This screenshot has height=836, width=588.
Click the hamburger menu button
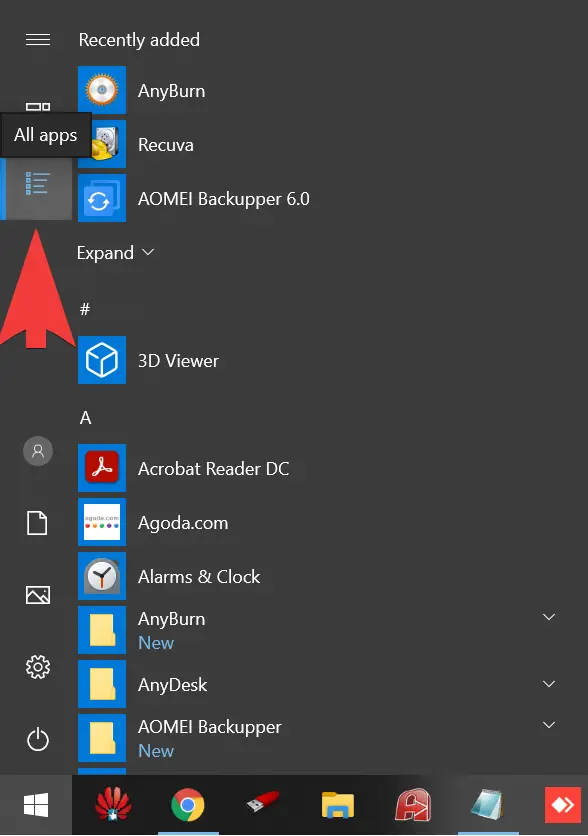38,39
